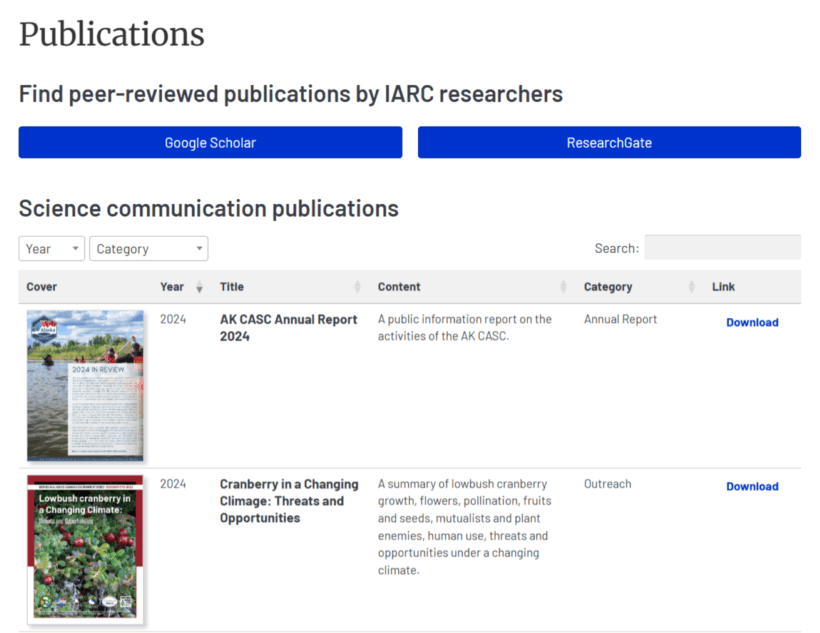This screenshot has width=820, height=633.
Task: Sort table using the Year column arrows
Action: (x=199, y=287)
